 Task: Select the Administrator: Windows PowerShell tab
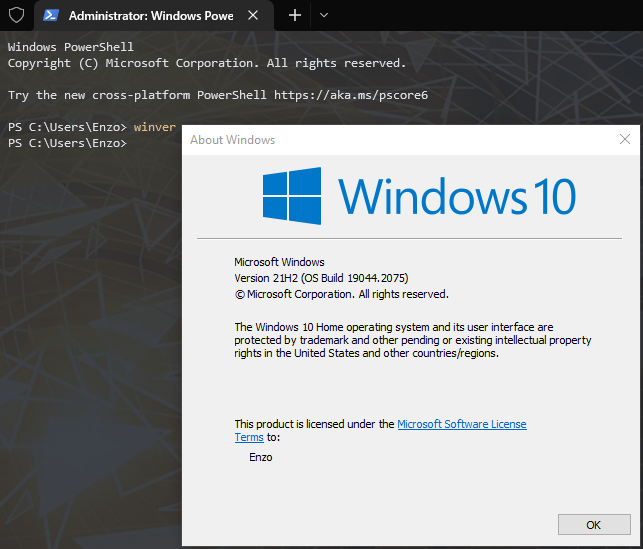pyautogui.click(x=154, y=16)
